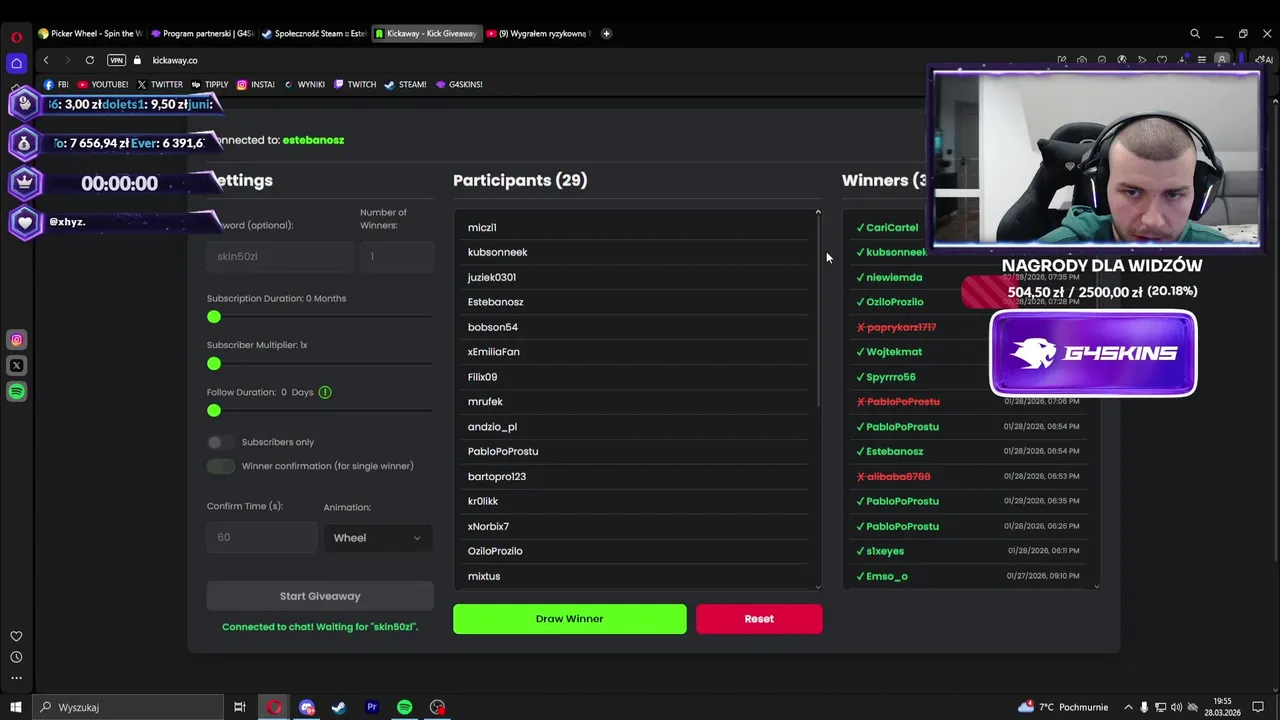The height and width of the screenshot is (720, 1280).
Task: Open the STEAM! bookmark
Action: coord(406,84)
